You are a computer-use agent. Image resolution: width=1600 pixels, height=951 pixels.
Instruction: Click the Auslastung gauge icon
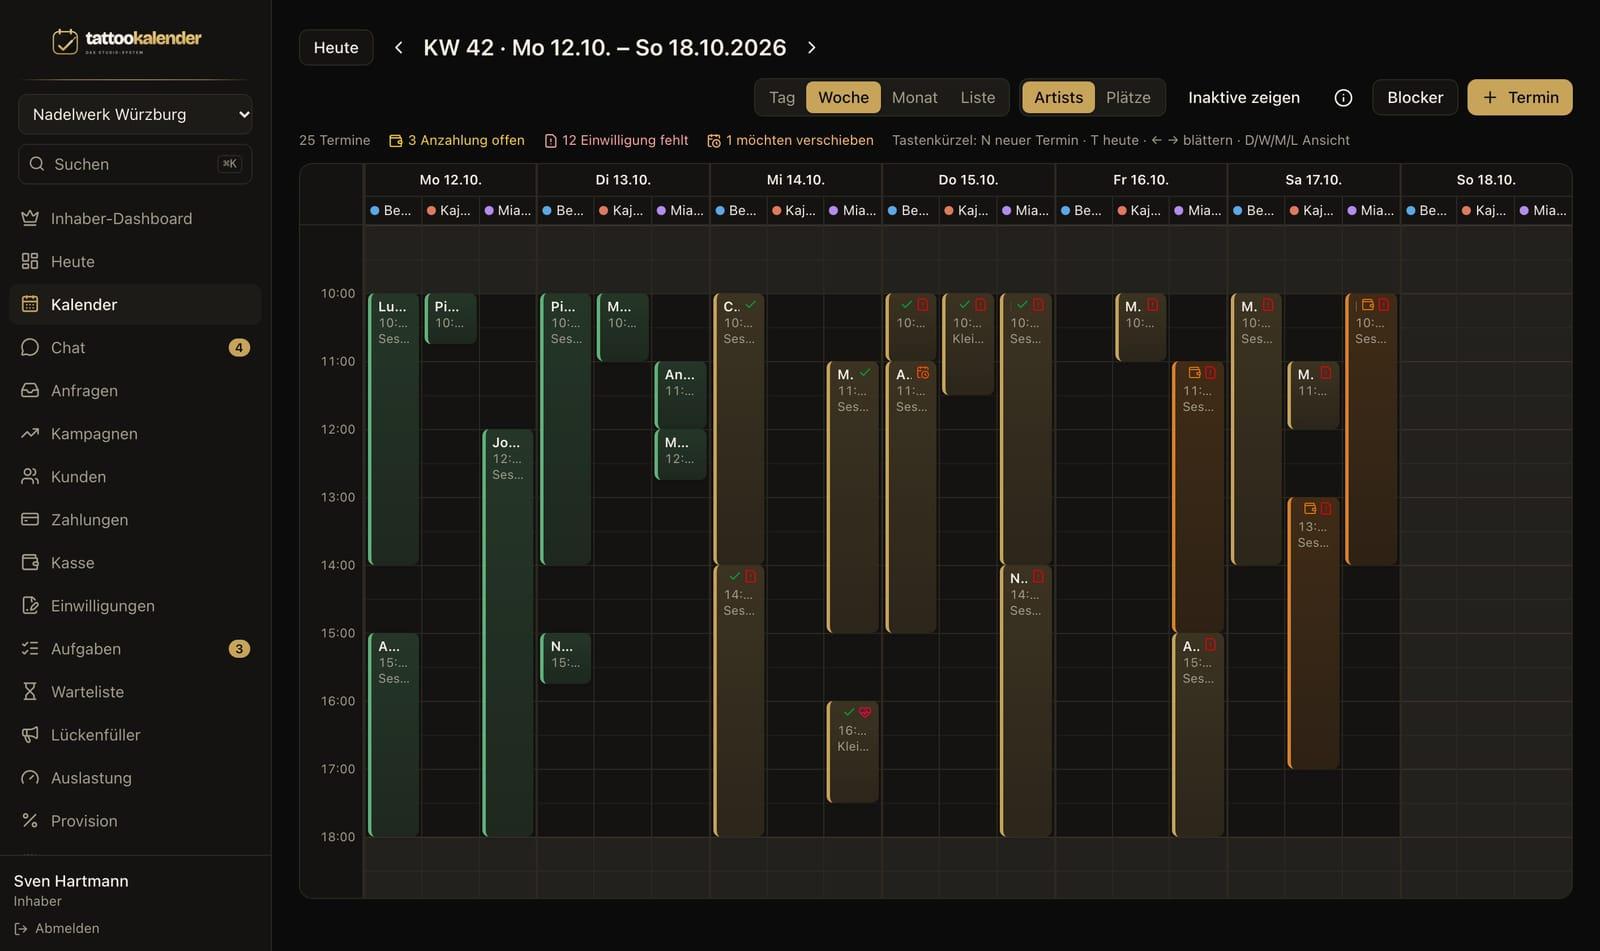click(x=30, y=777)
